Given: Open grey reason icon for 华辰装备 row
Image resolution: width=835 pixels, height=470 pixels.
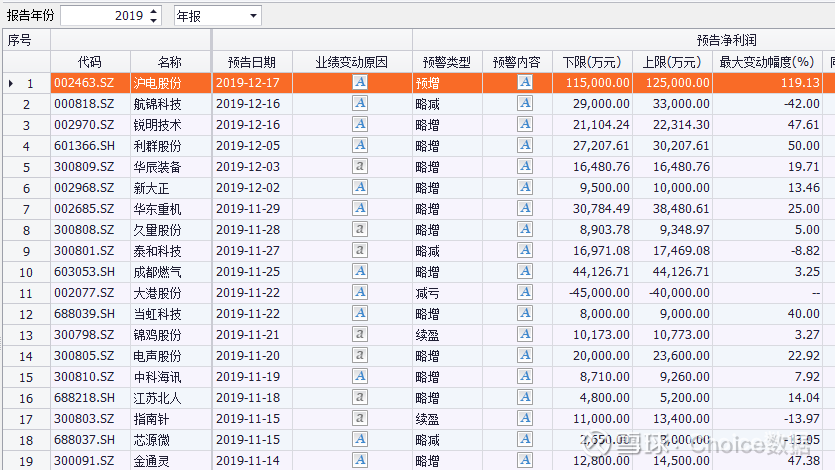Looking at the screenshot, I should tap(360, 167).
